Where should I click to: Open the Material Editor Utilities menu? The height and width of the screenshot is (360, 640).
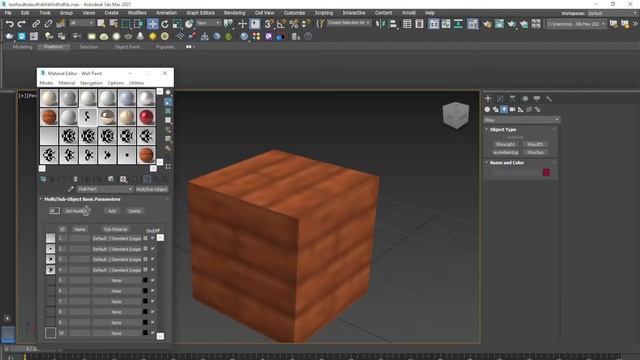(136, 83)
